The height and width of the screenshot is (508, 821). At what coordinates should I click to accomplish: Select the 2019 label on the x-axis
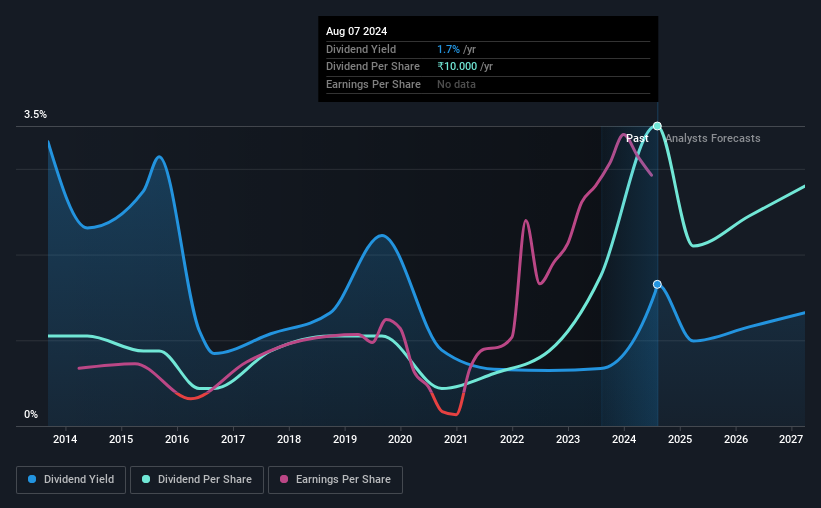click(x=345, y=439)
